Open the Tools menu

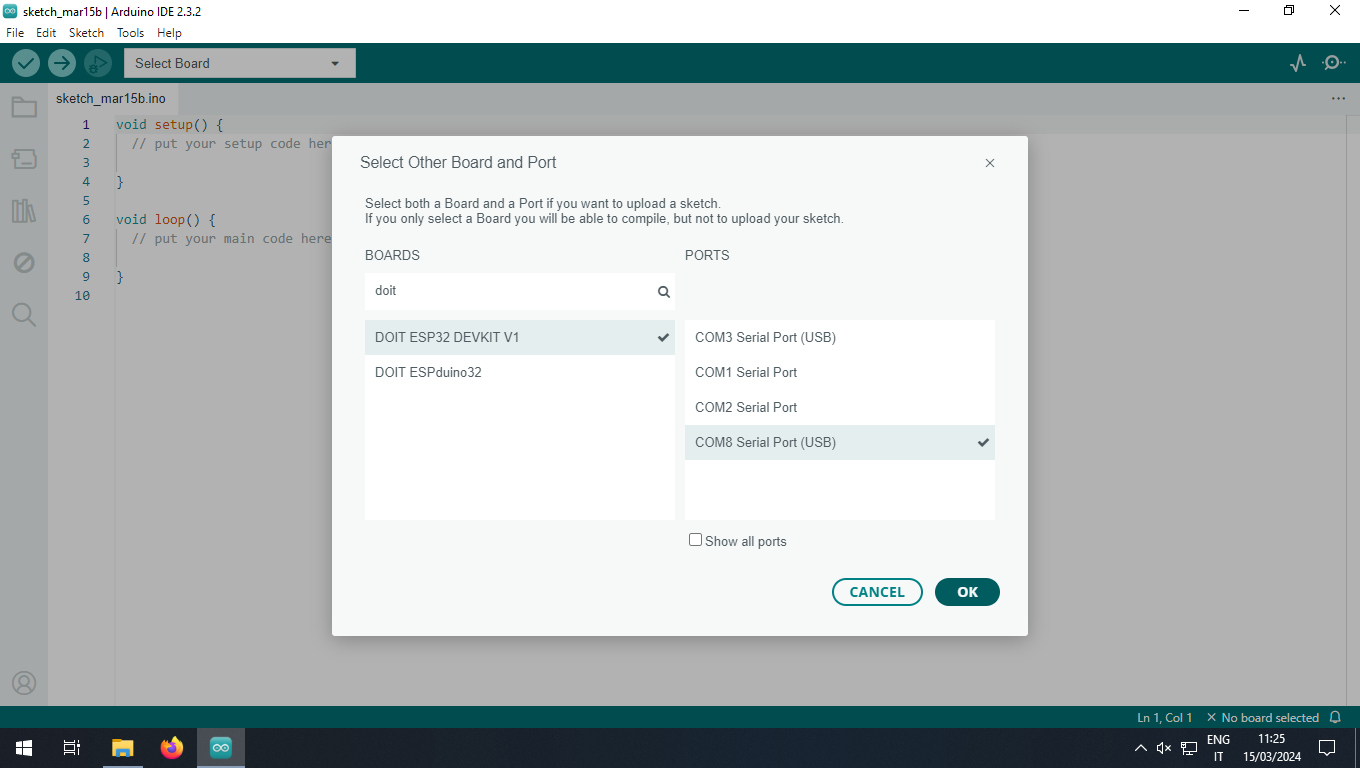(131, 33)
